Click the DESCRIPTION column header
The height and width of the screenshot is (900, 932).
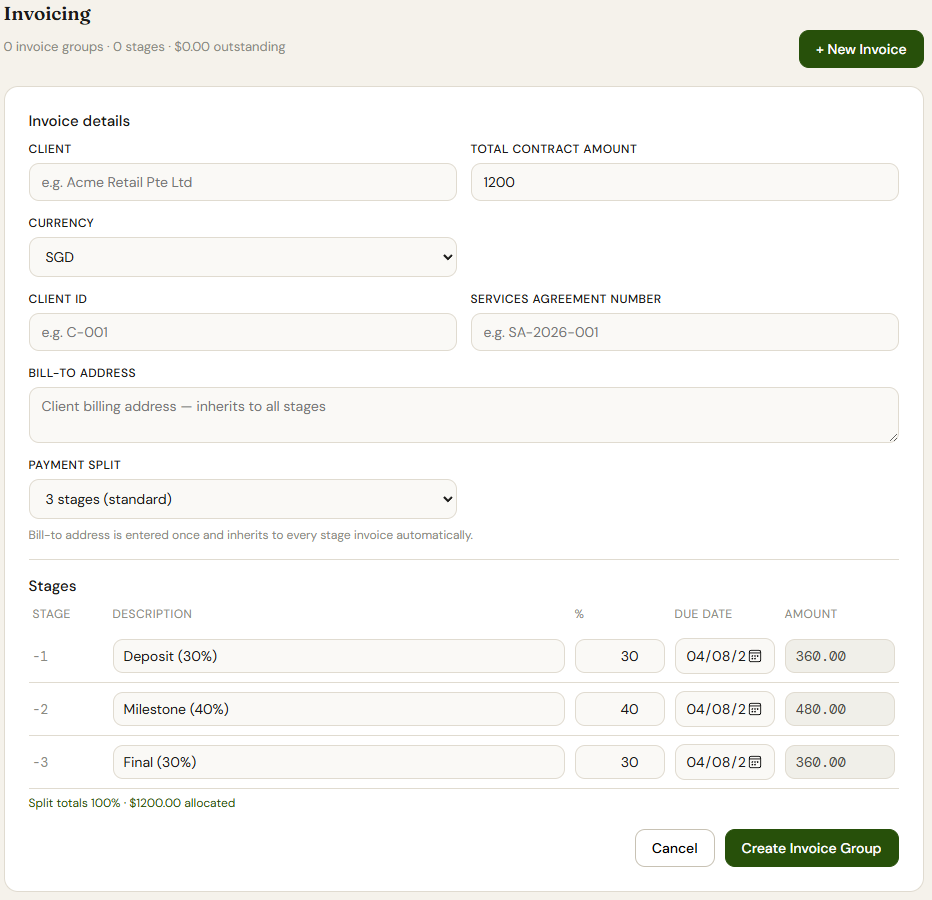tap(152, 614)
